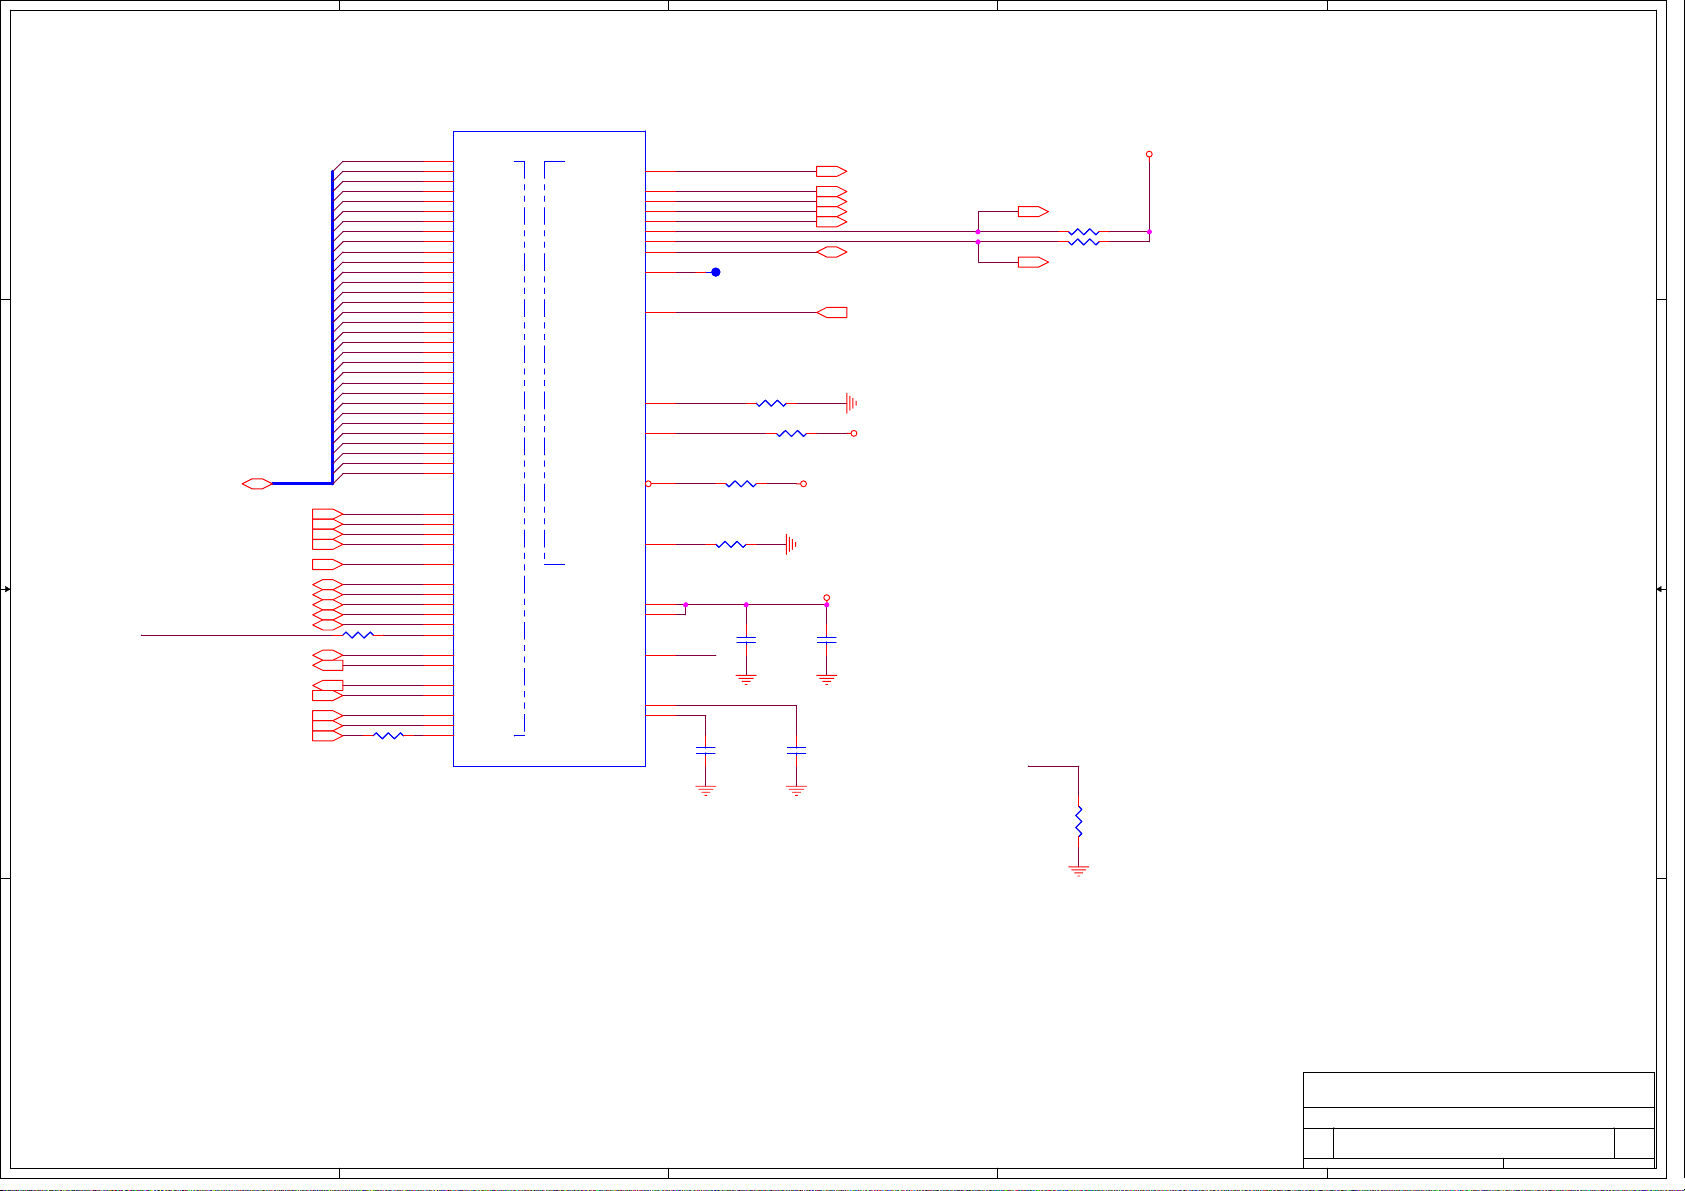This screenshot has width=1685, height=1191.
Task: Select the empty title block in the sheet corner
Action: point(1479,1119)
